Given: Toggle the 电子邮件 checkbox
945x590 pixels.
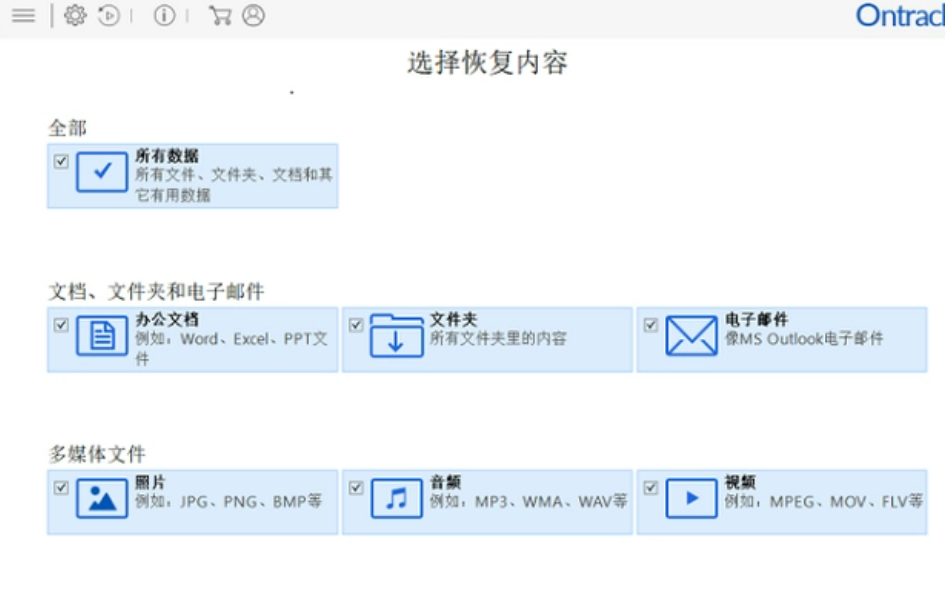Looking at the screenshot, I should (651, 325).
